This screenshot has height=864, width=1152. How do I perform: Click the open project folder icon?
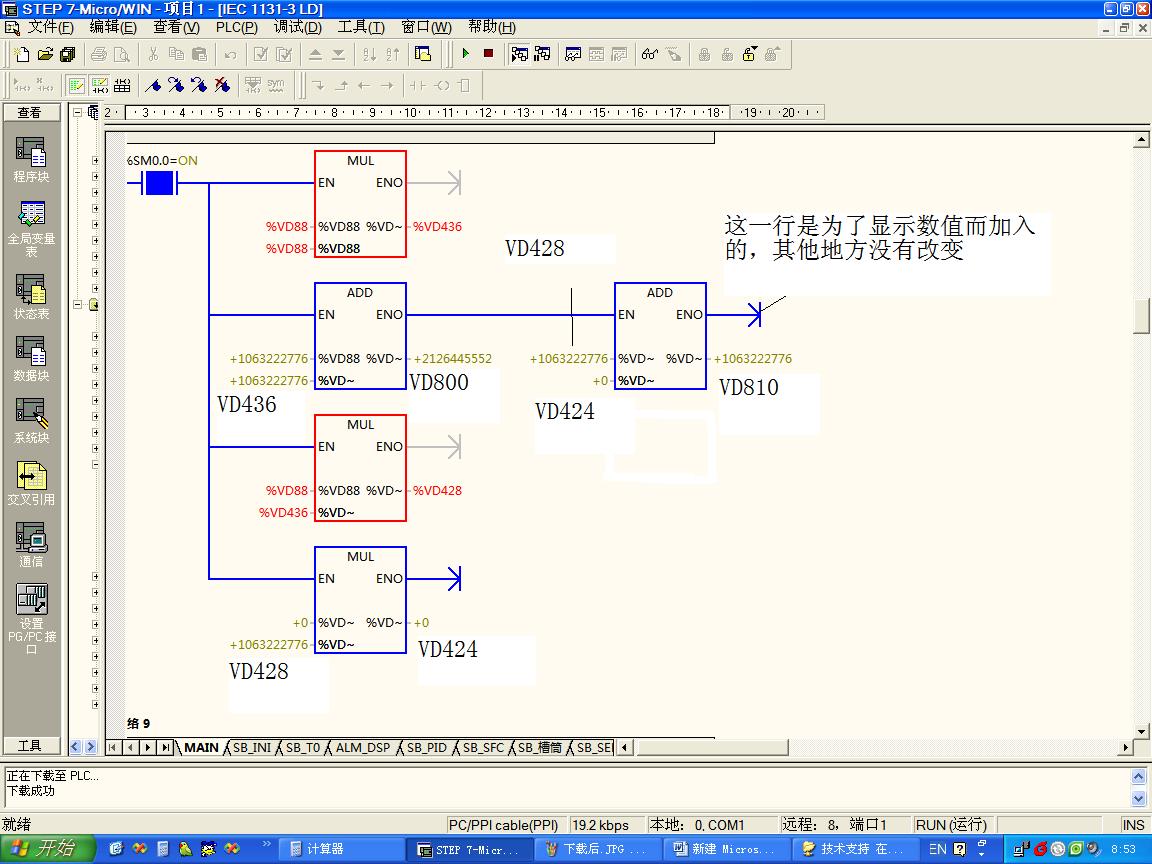[45, 54]
